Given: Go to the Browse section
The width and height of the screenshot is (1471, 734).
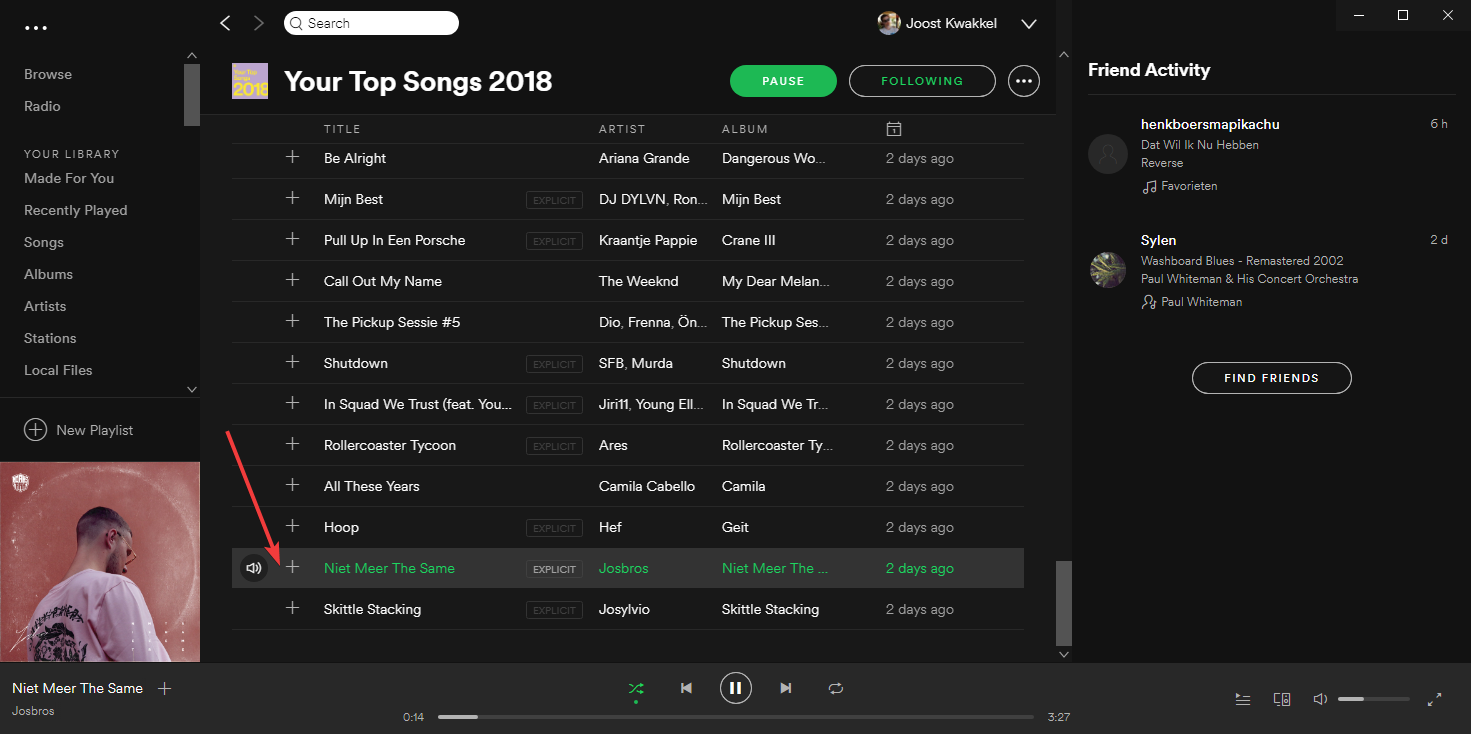Looking at the screenshot, I should tap(48, 74).
